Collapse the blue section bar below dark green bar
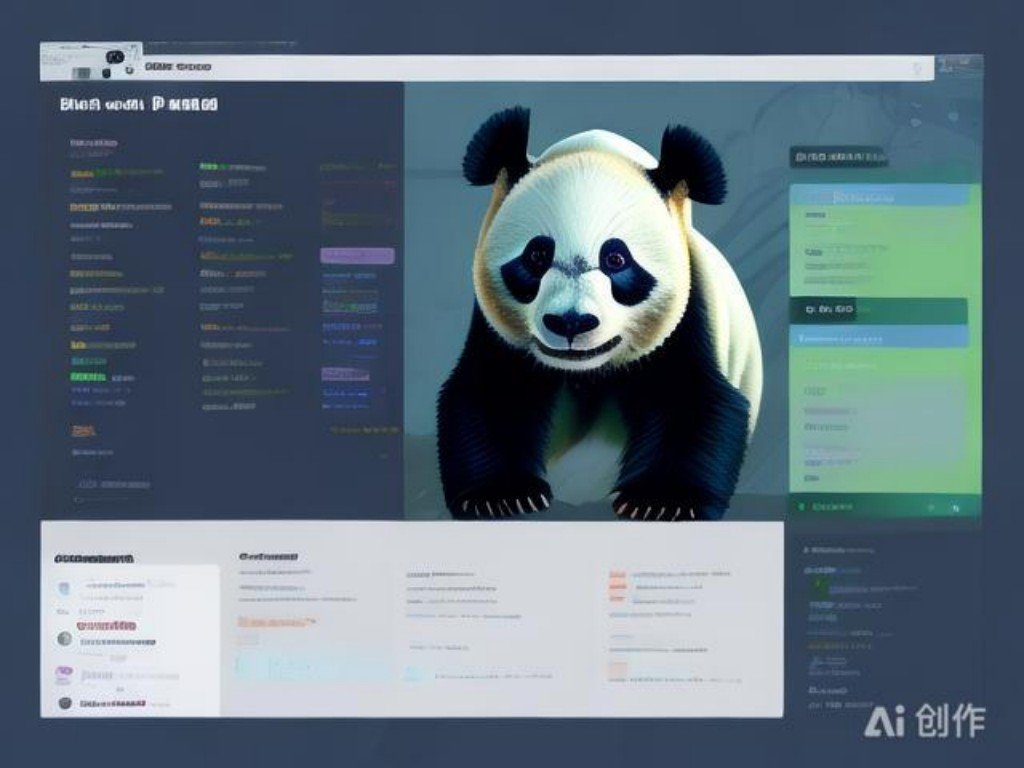Screen dimensions: 1024x768 879,337
